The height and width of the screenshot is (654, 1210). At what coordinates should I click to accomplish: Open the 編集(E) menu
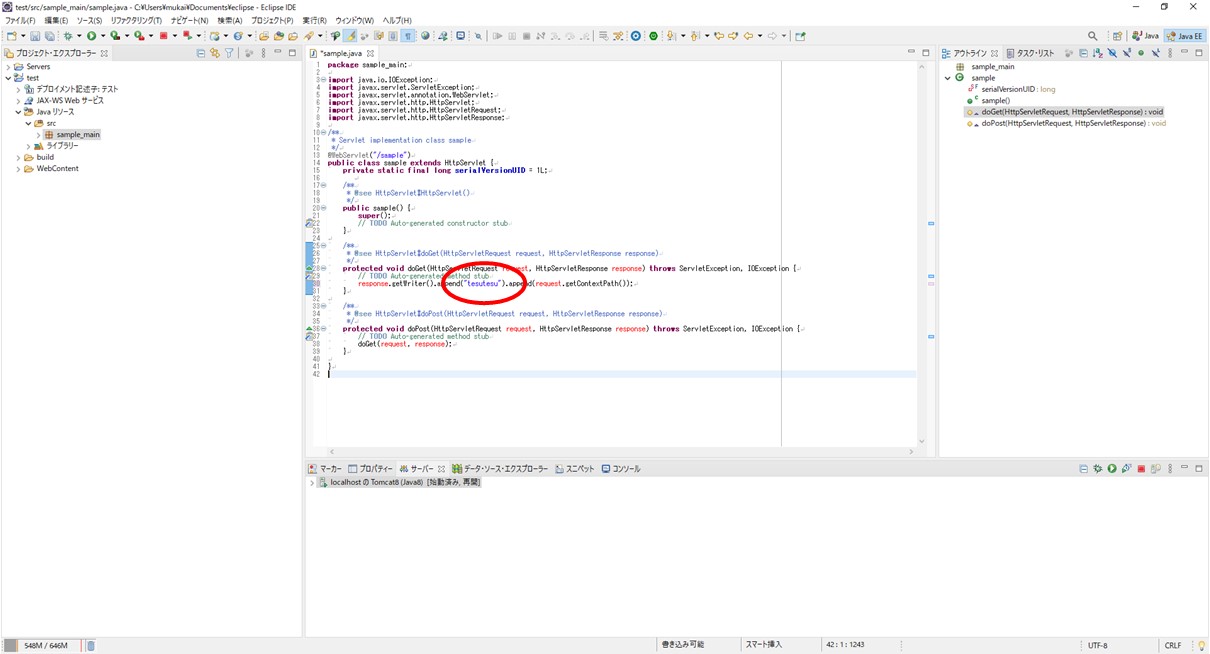coord(56,20)
